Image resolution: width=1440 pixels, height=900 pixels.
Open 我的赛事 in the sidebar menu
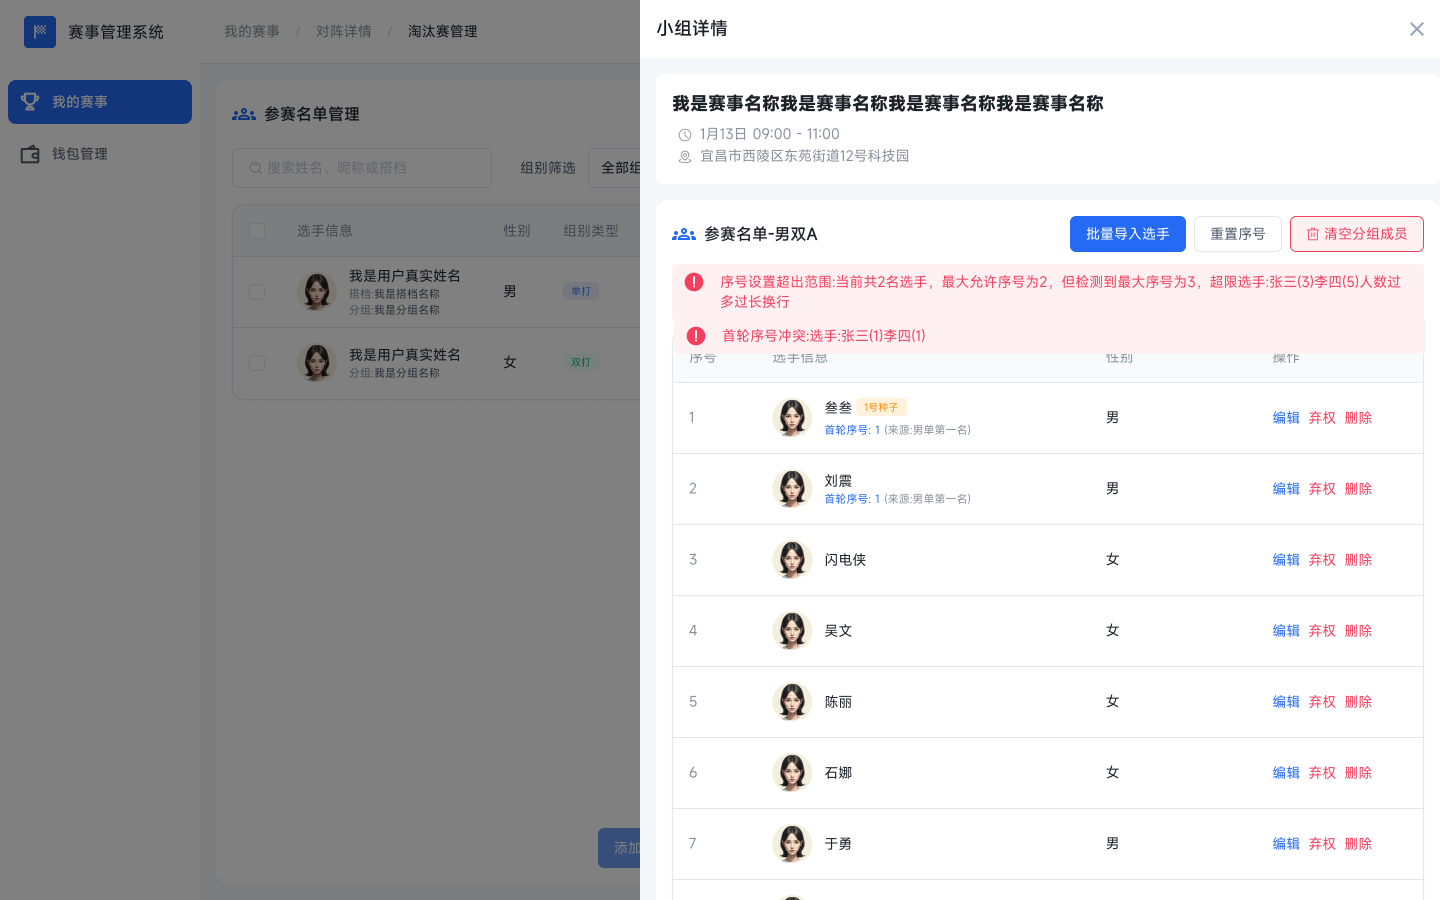100,102
